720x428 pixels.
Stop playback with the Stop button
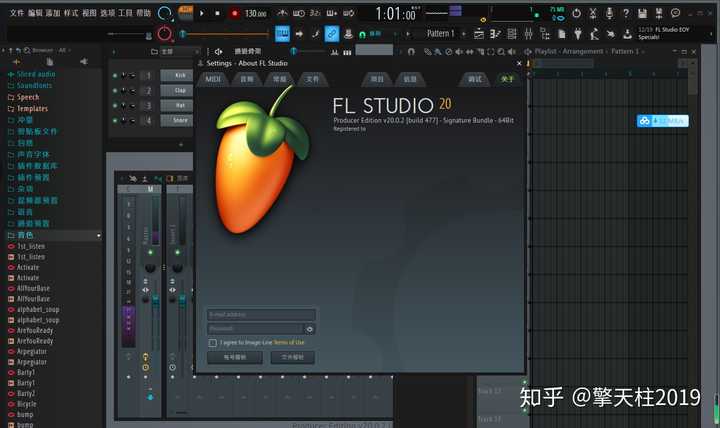pos(217,13)
